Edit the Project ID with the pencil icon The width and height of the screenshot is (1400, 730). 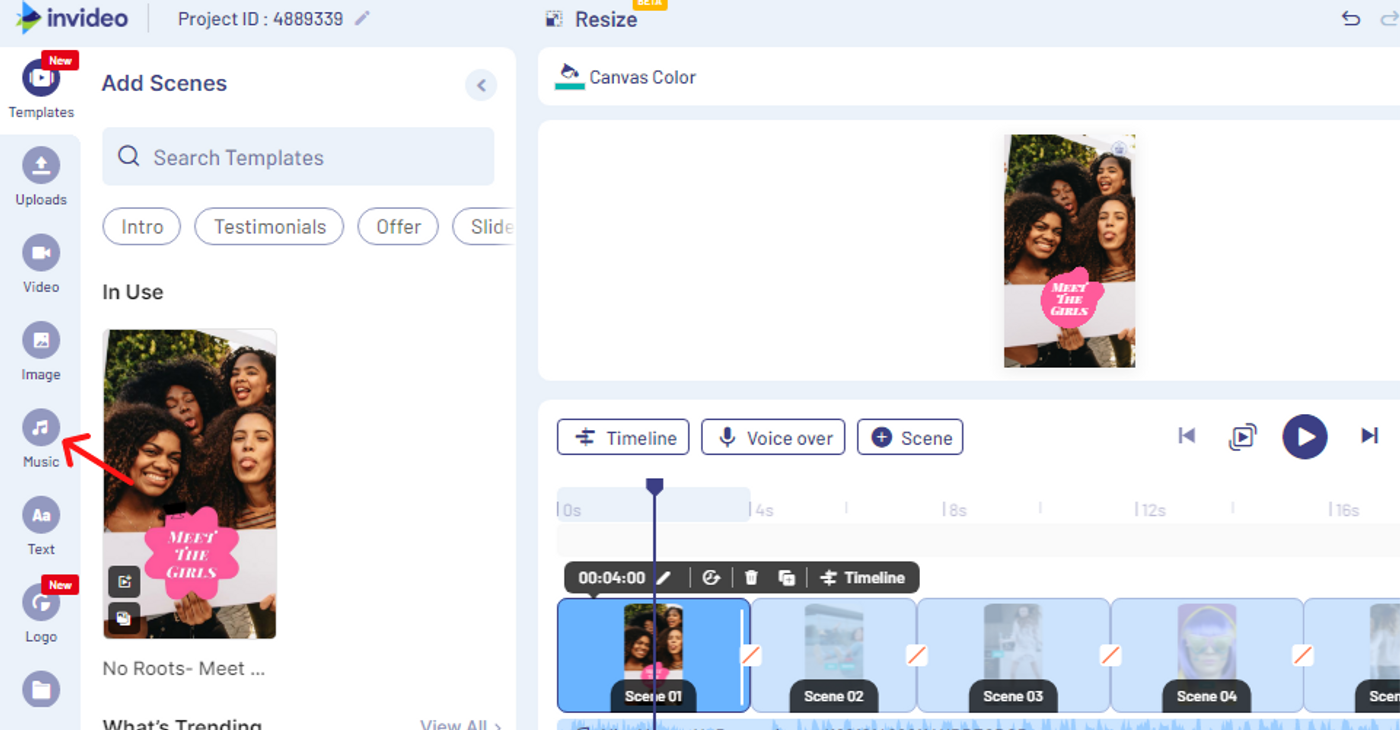362,18
